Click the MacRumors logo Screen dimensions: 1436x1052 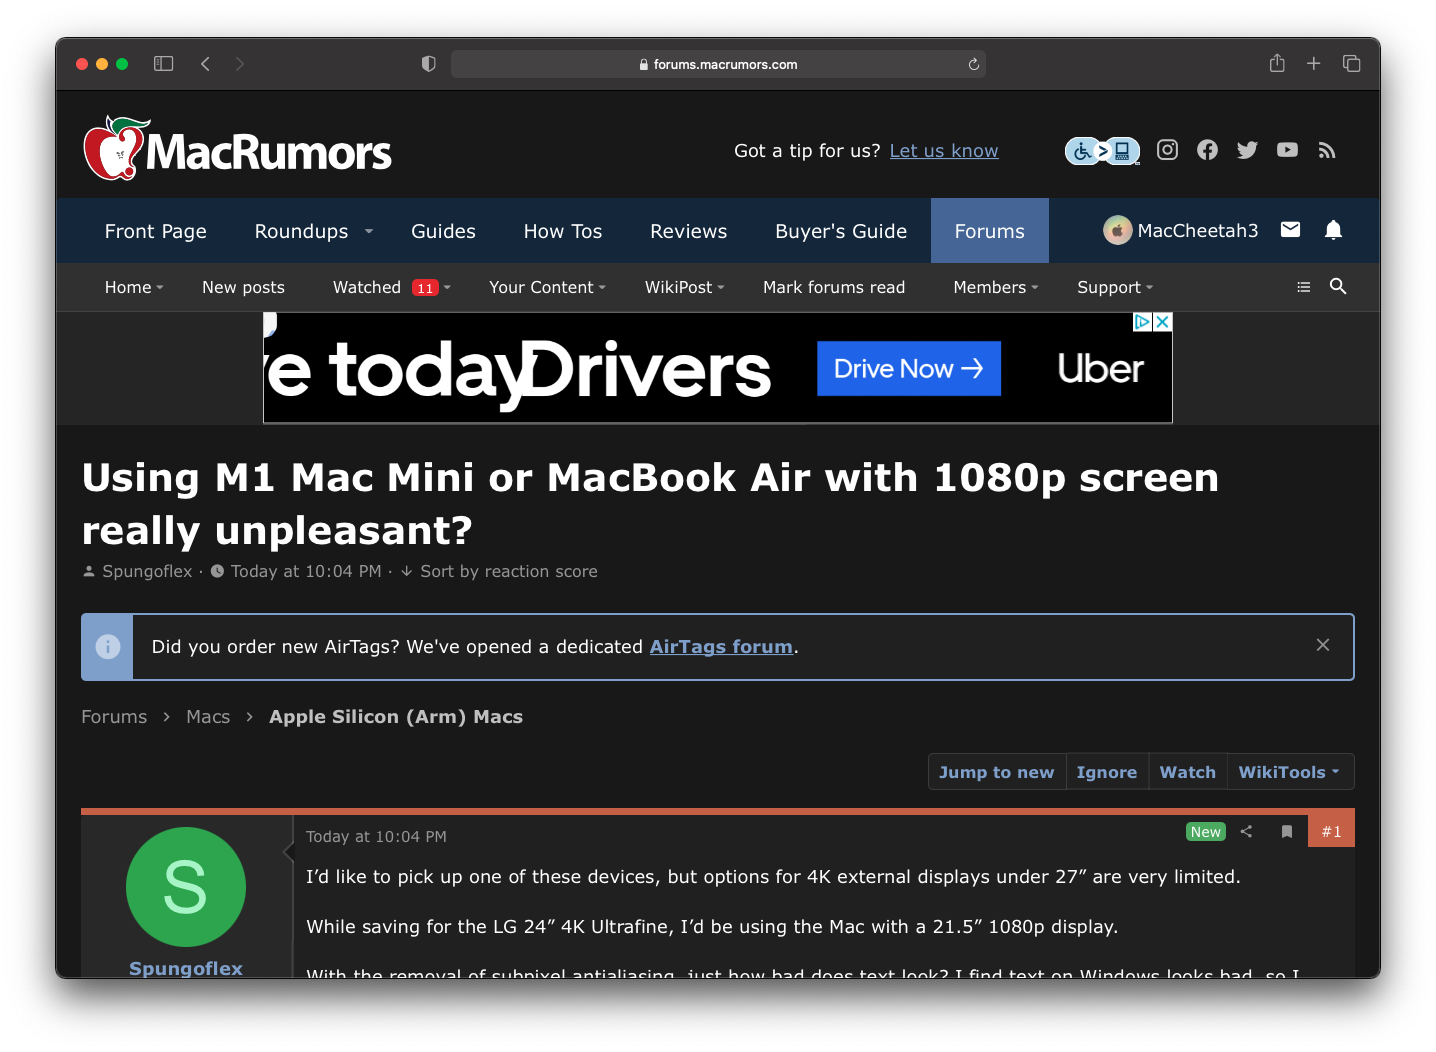[x=238, y=149]
